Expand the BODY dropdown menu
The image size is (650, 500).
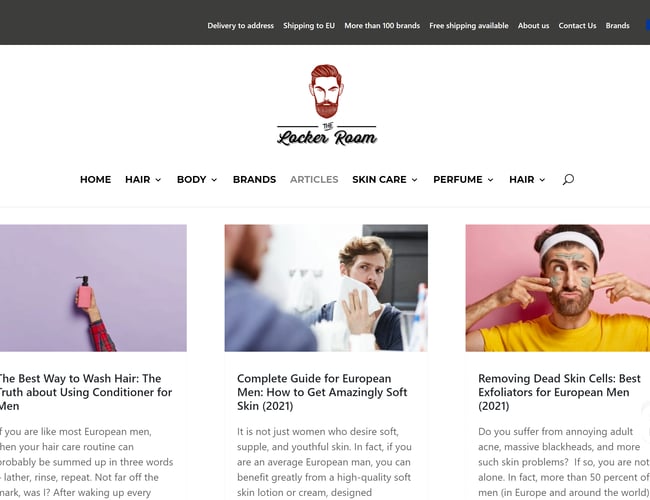click(x=197, y=180)
